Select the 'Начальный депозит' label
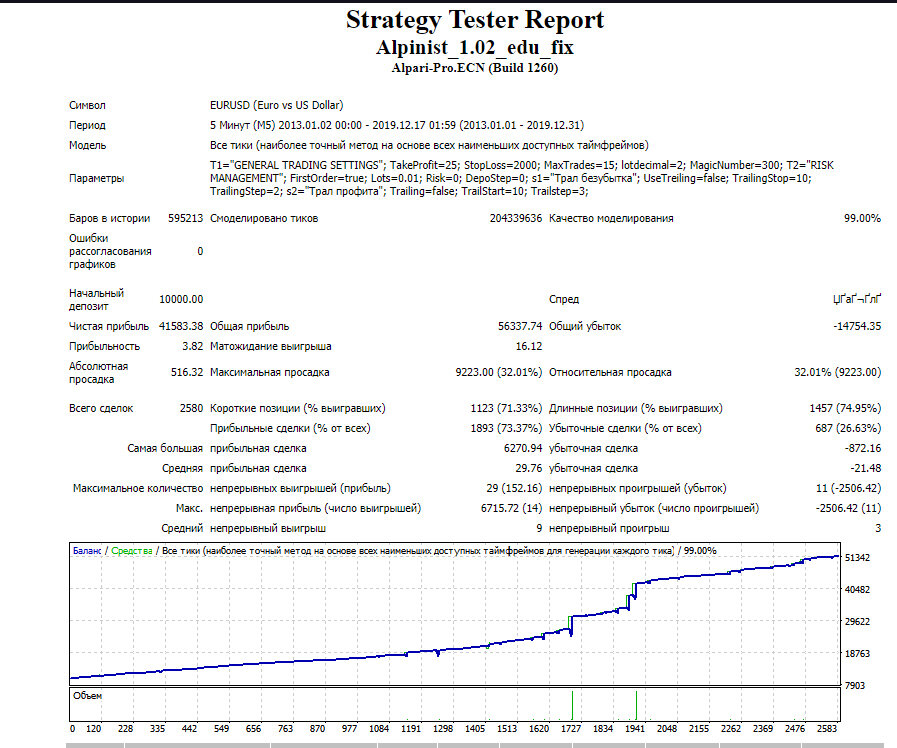This screenshot has height=748, width=897. pos(96,300)
